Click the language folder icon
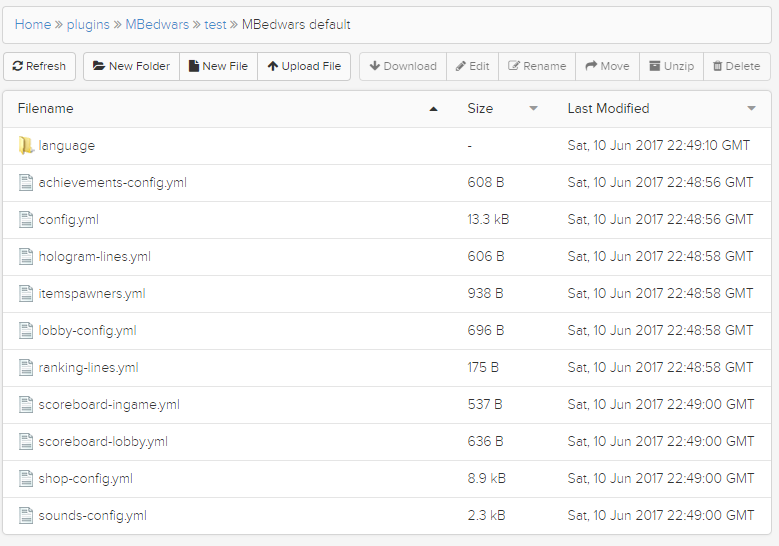The image size is (779, 546). point(26,146)
